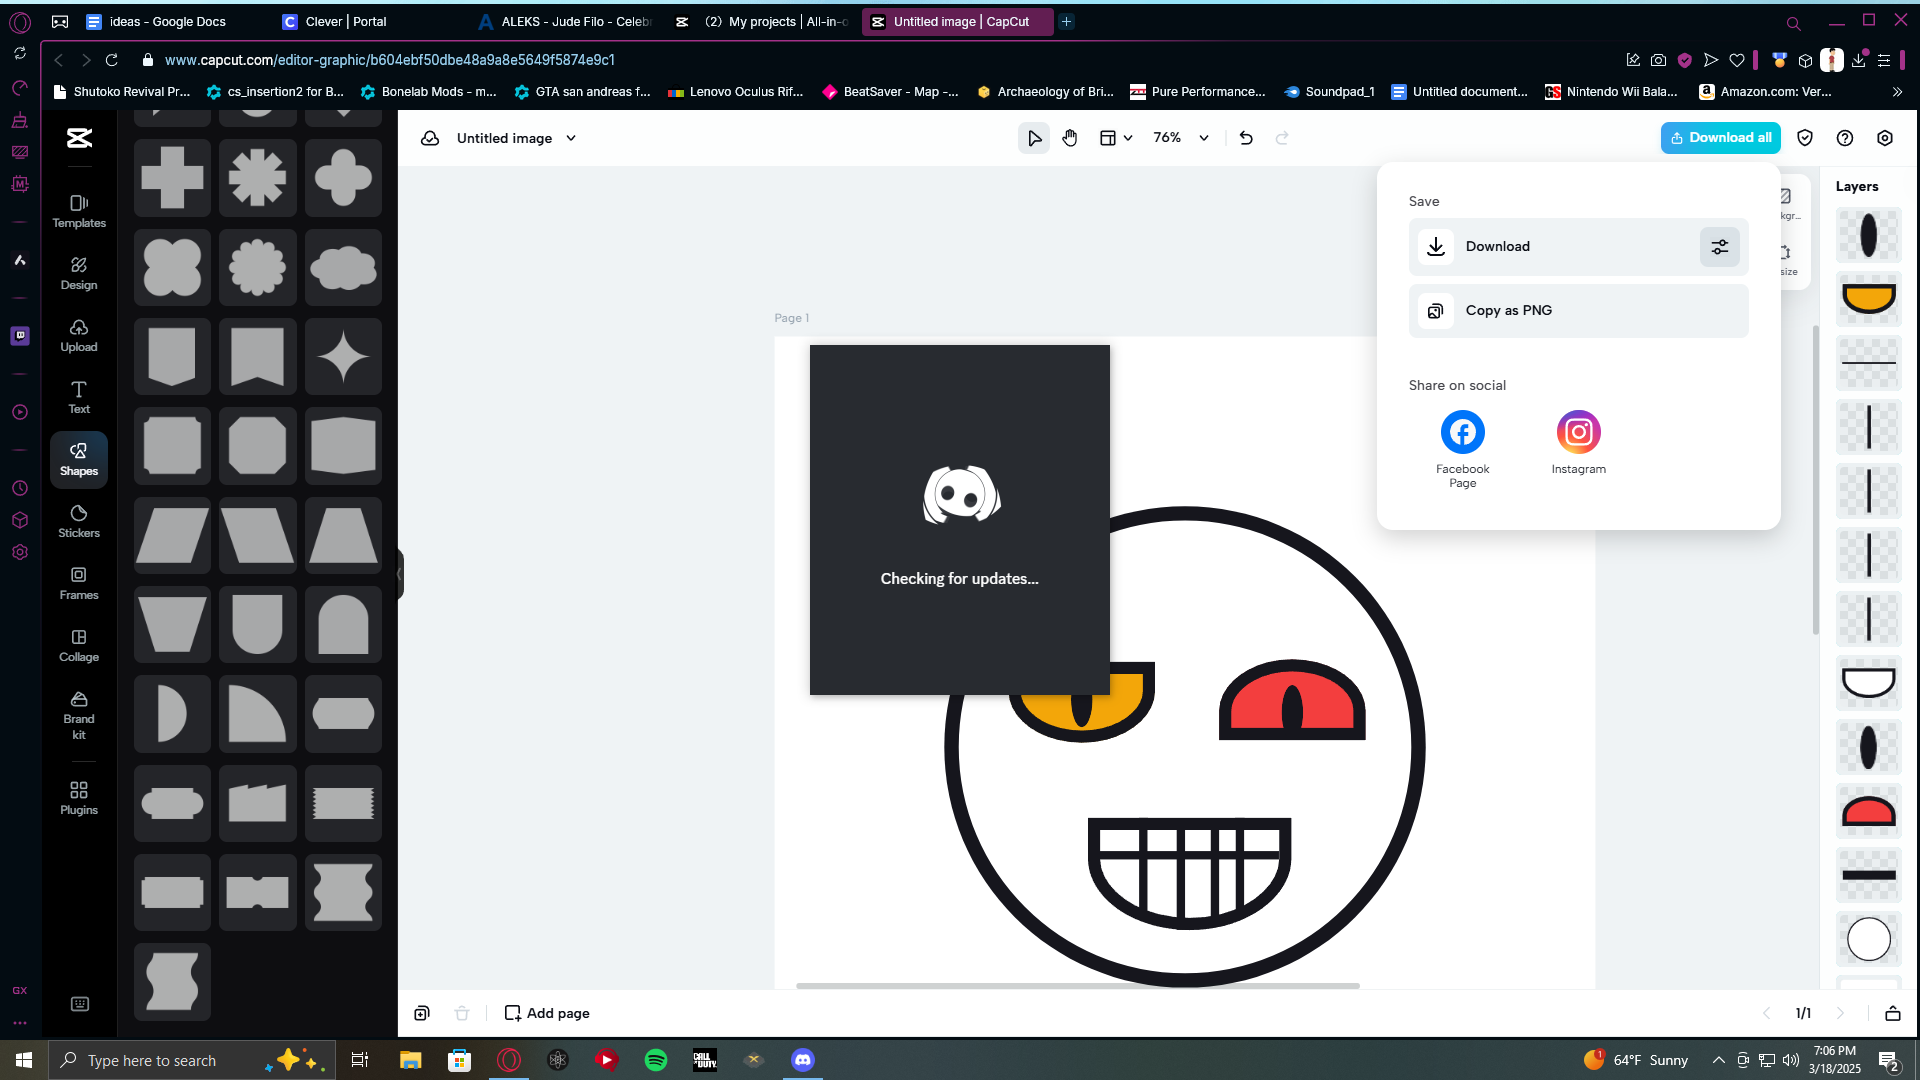The height and width of the screenshot is (1080, 1920).
Task: Switch to the ideas Google Docs tab
Action: pyautogui.click(x=156, y=21)
